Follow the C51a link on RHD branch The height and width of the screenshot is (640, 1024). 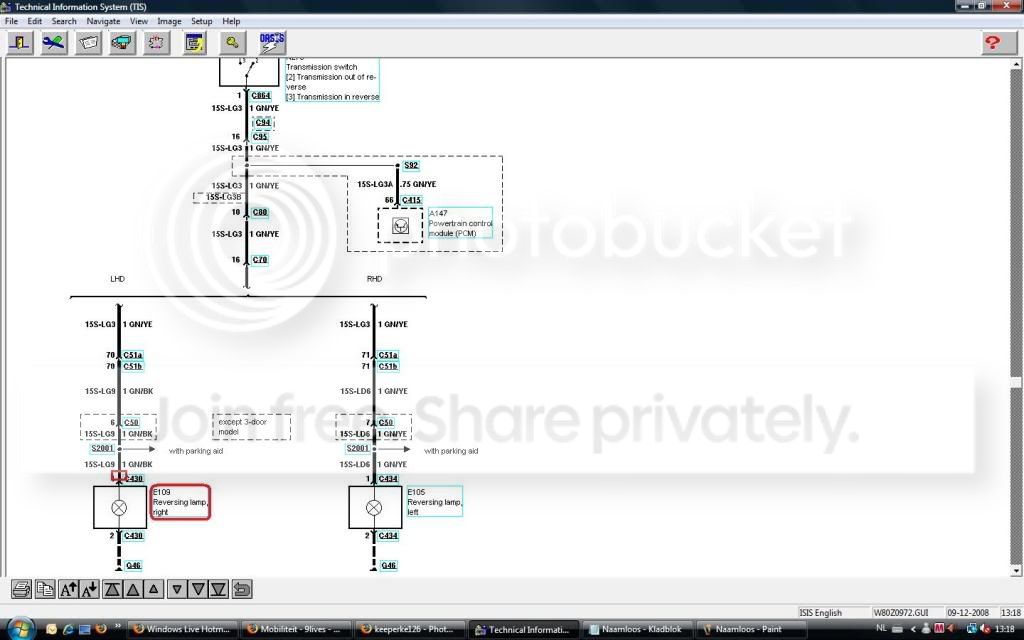click(x=388, y=355)
